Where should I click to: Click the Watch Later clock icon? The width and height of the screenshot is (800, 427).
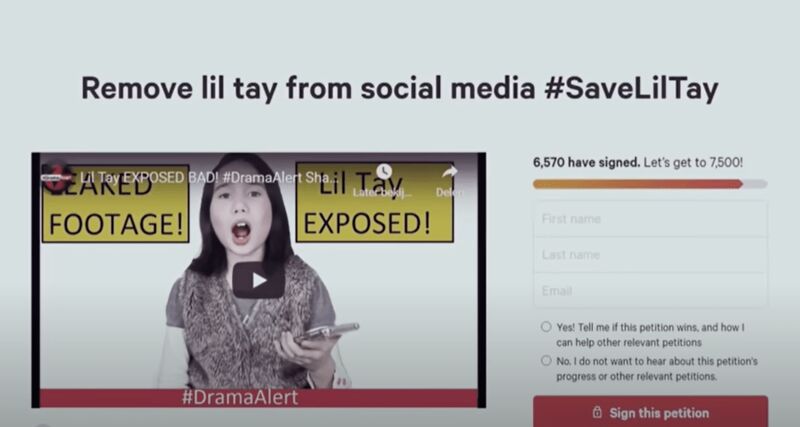pyautogui.click(x=384, y=172)
